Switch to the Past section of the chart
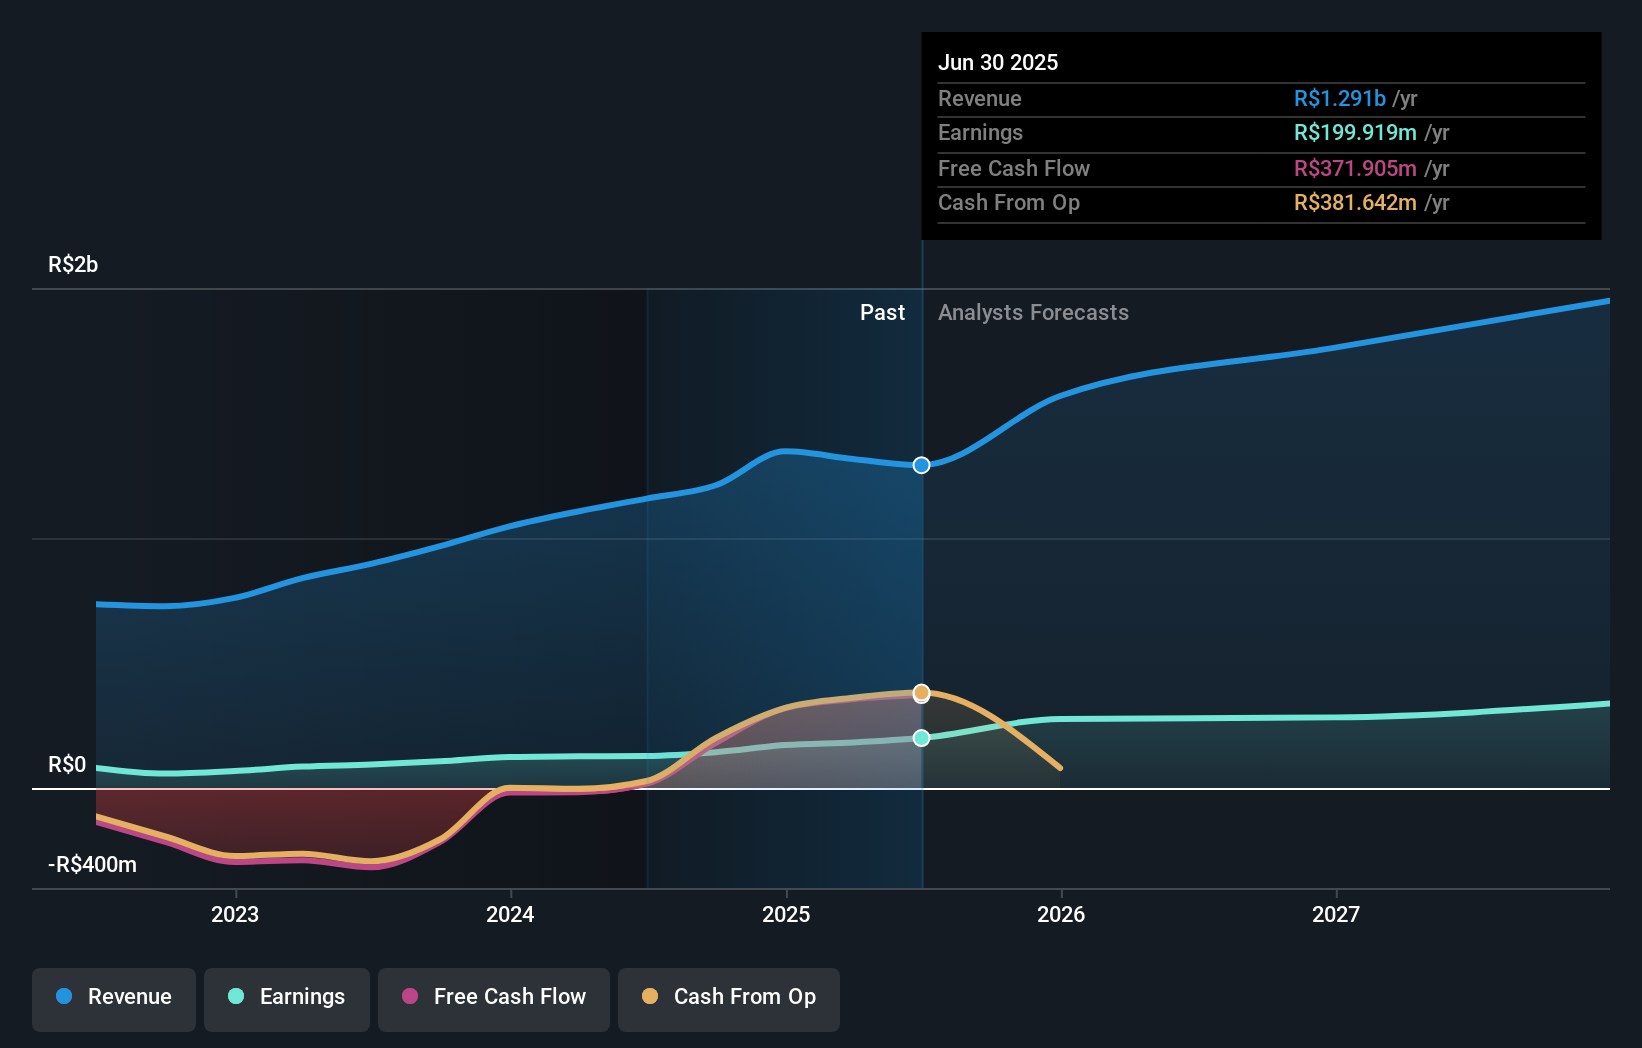Viewport: 1642px width, 1048px height. pos(882,313)
